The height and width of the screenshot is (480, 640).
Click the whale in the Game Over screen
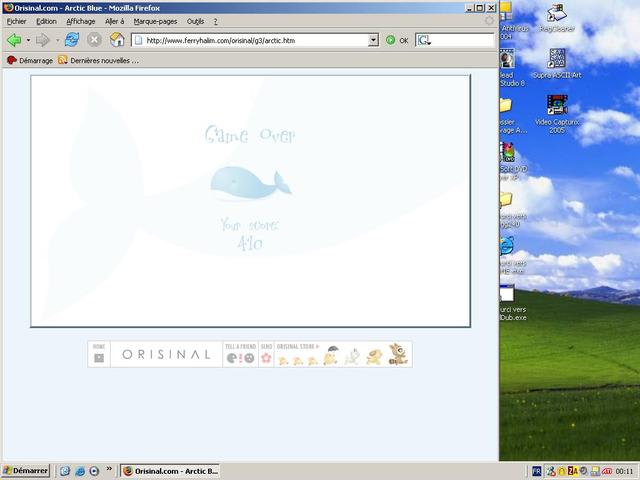[251, 183]
